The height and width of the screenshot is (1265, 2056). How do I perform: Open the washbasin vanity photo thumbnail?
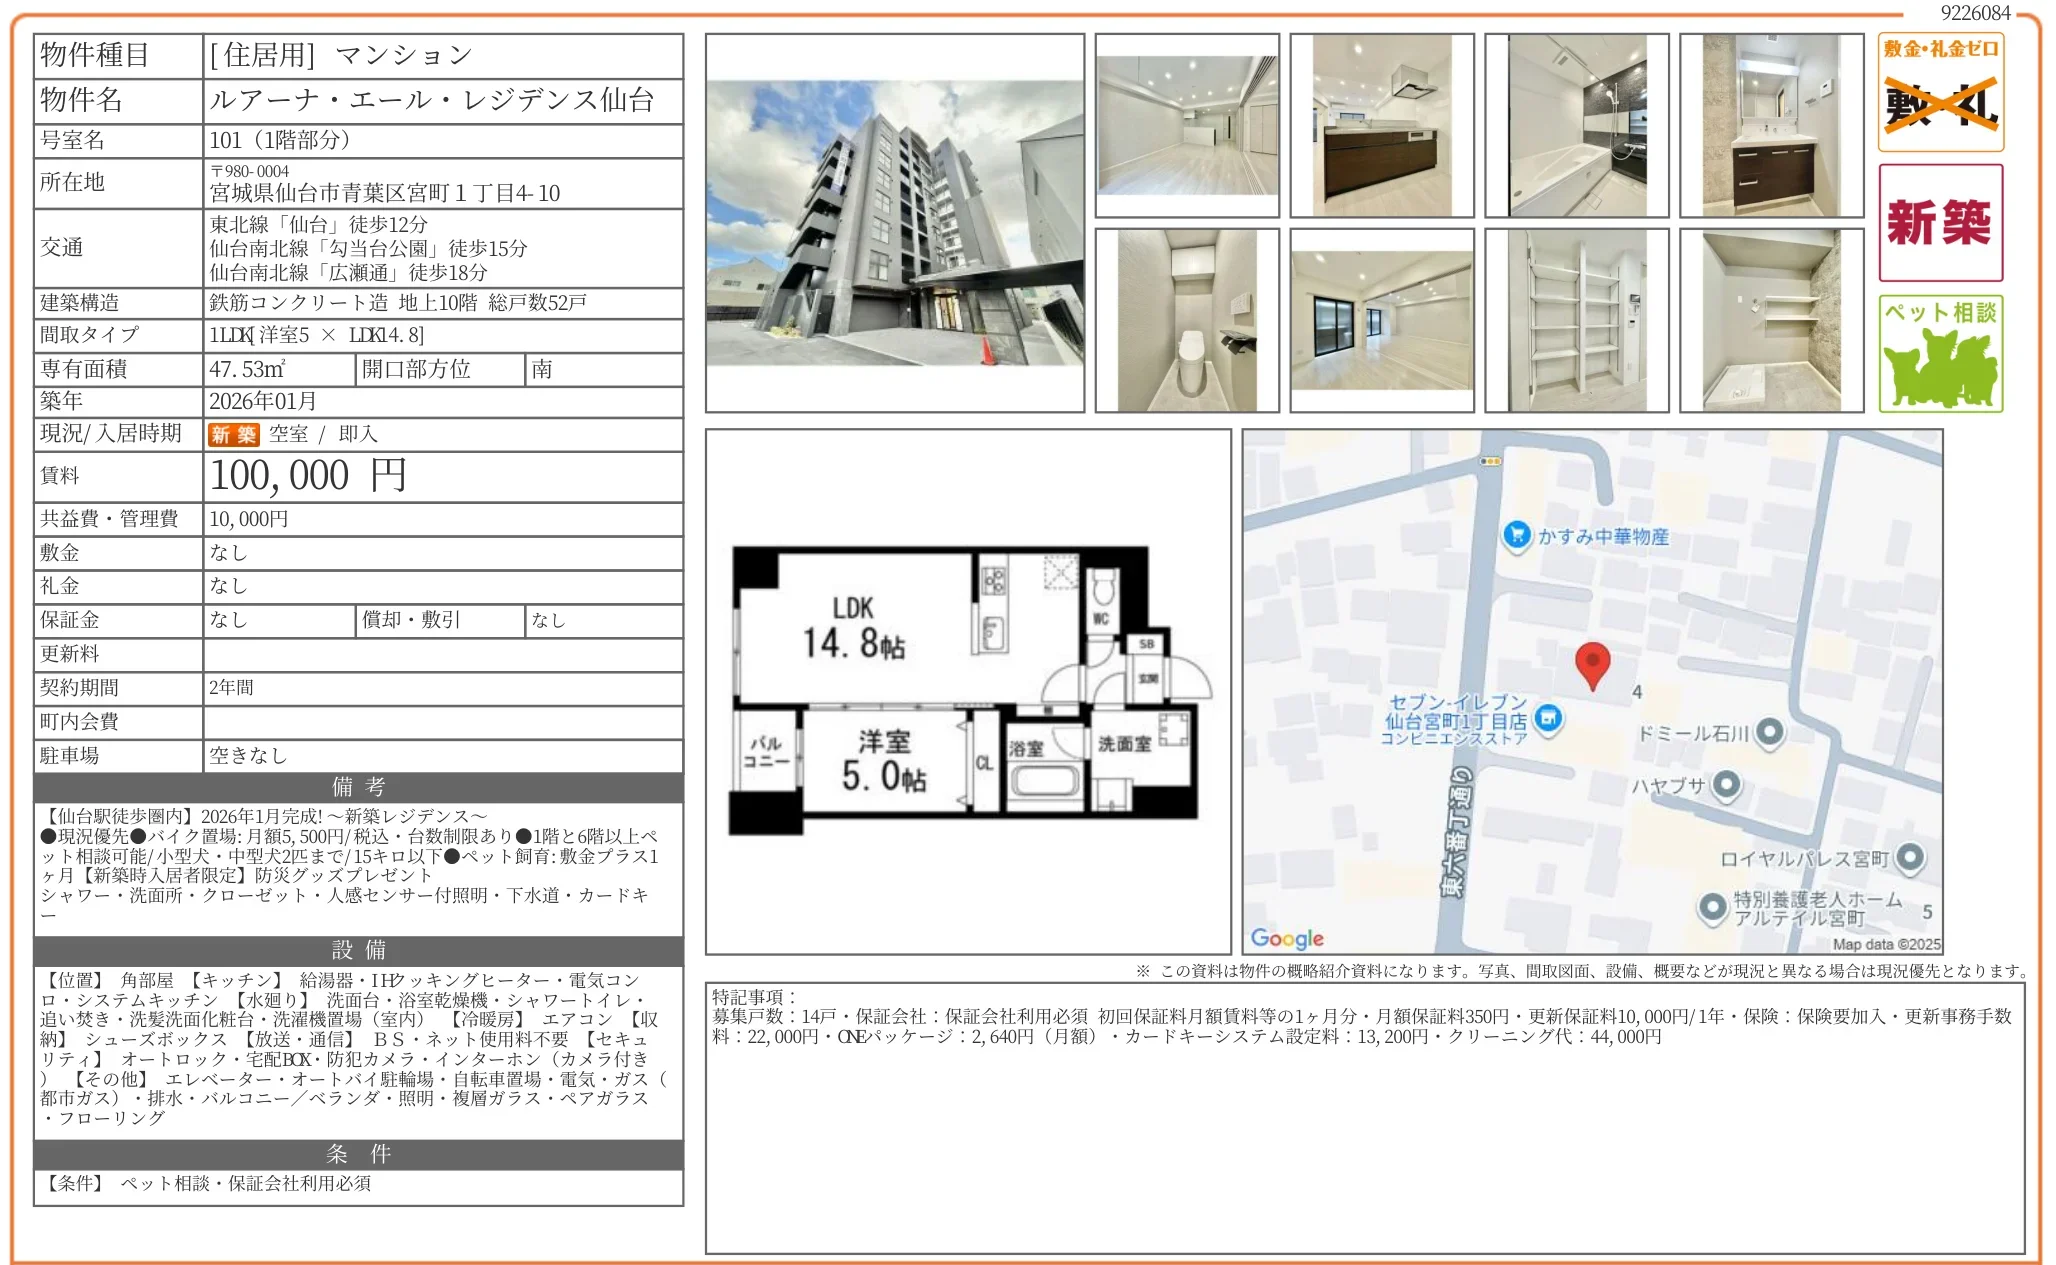click(x=1771, y=125)
